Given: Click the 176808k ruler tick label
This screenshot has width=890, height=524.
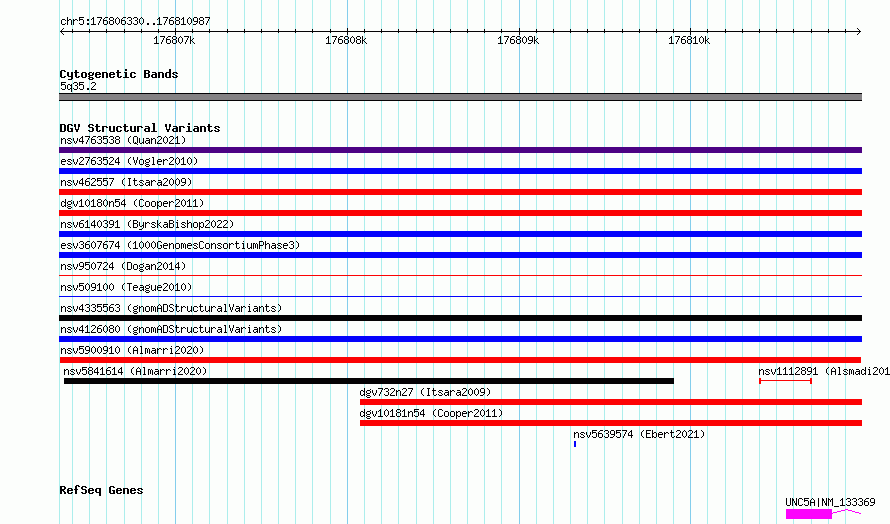Looking at the screenshot, I should [x=346, y=40].
